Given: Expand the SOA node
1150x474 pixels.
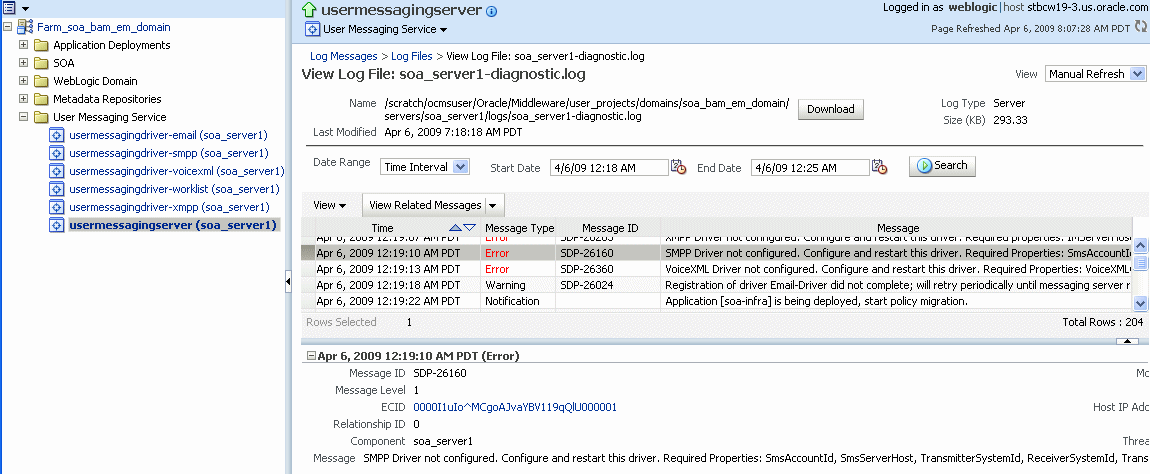Looking at the screenshot, I should tap(23, 63).
